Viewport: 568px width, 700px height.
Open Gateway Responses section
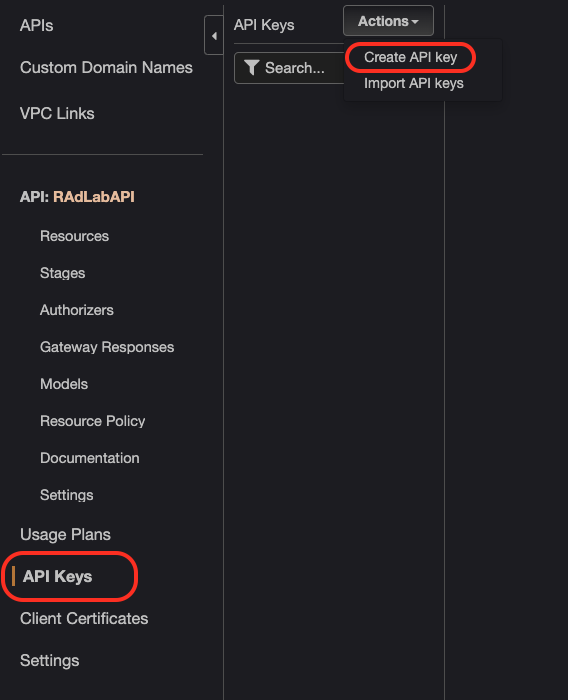[107, 347]
